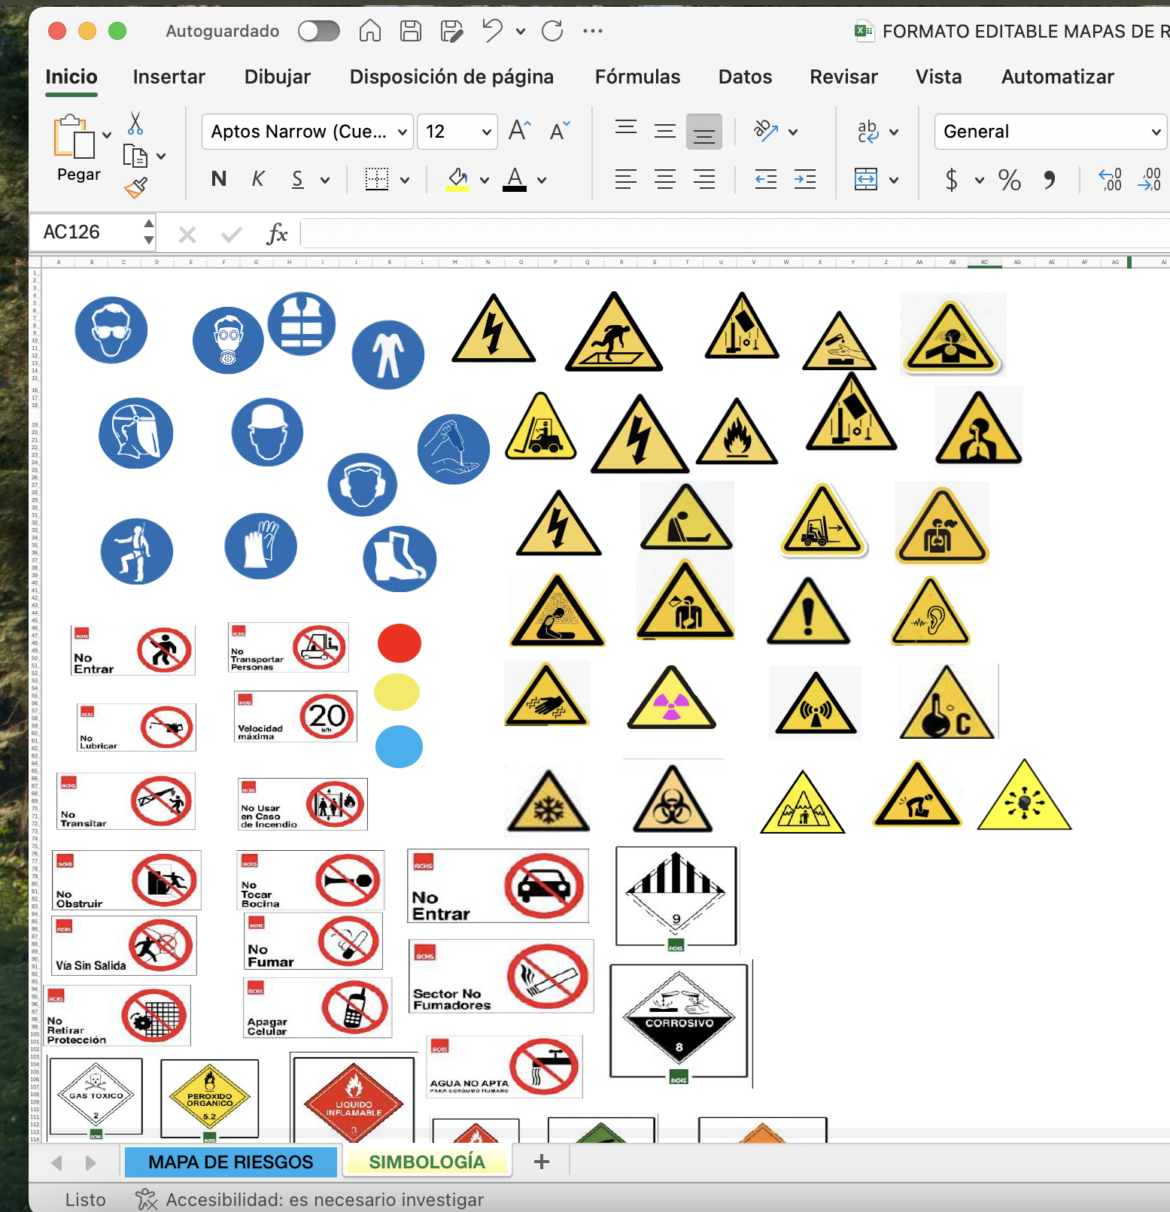
Task: Toggle the Autoguardado switch
Action: coord(318,31)
